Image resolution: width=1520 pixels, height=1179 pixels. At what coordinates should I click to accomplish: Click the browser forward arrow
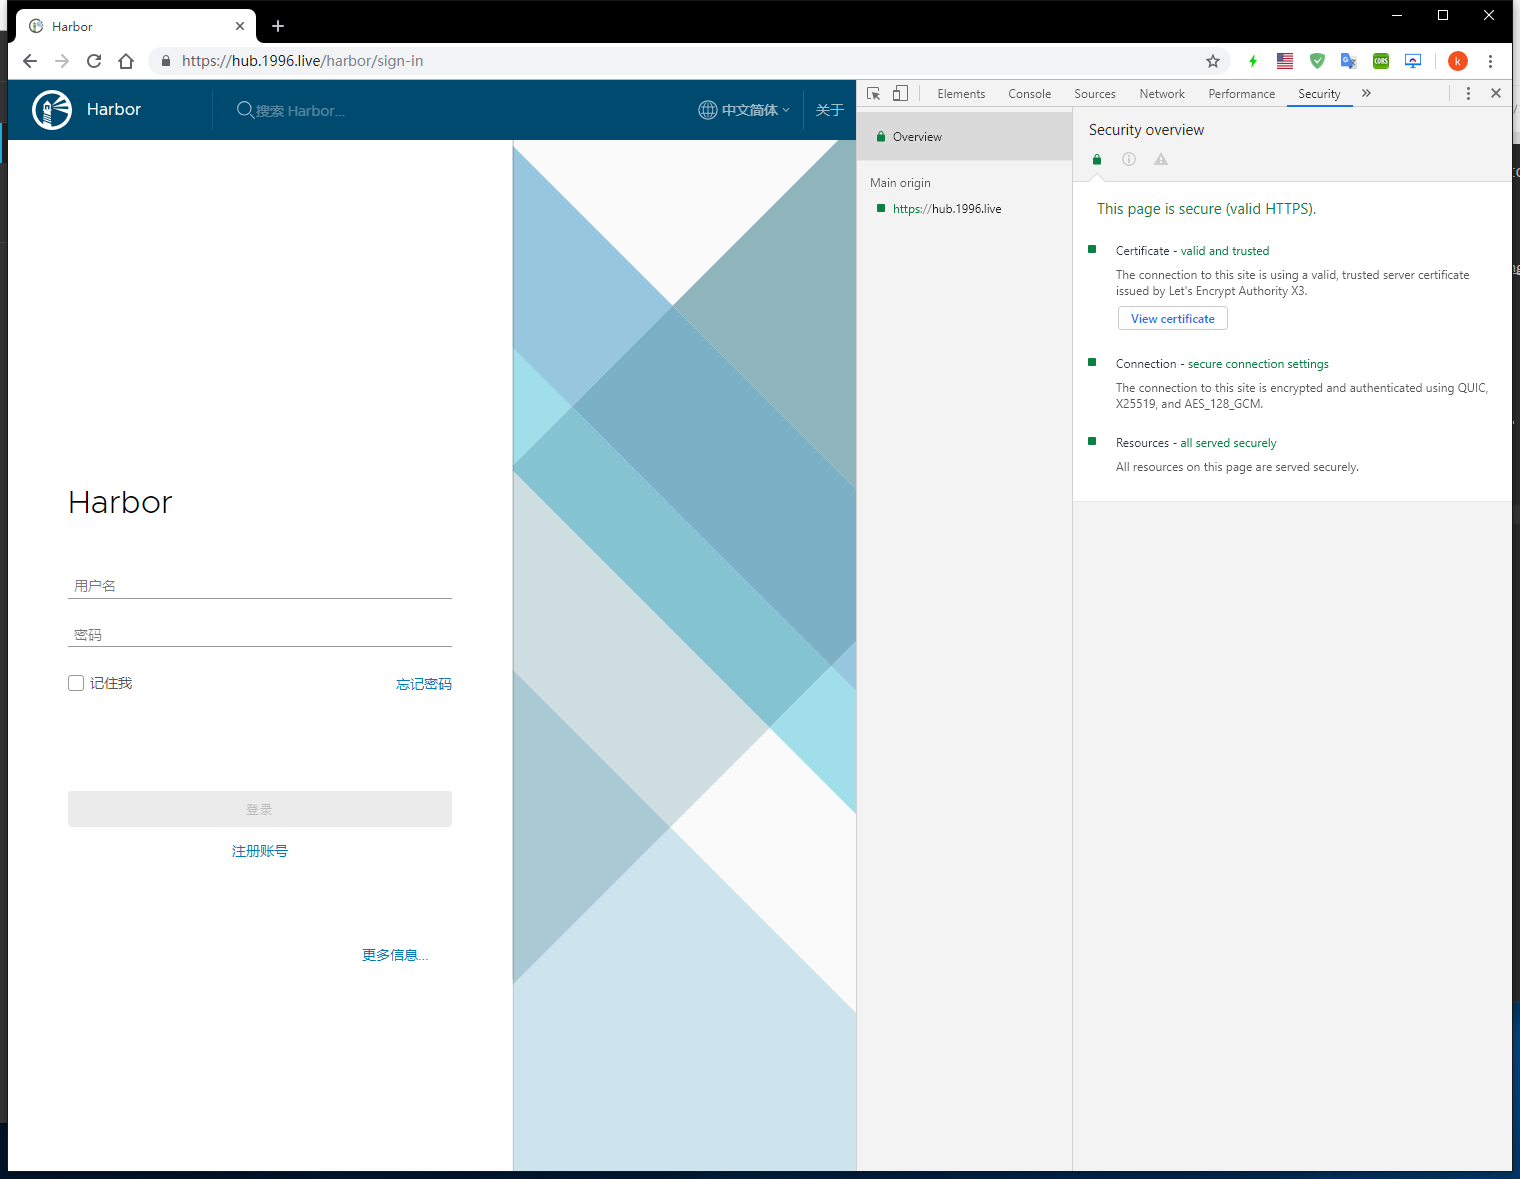(x=62, y=61)
